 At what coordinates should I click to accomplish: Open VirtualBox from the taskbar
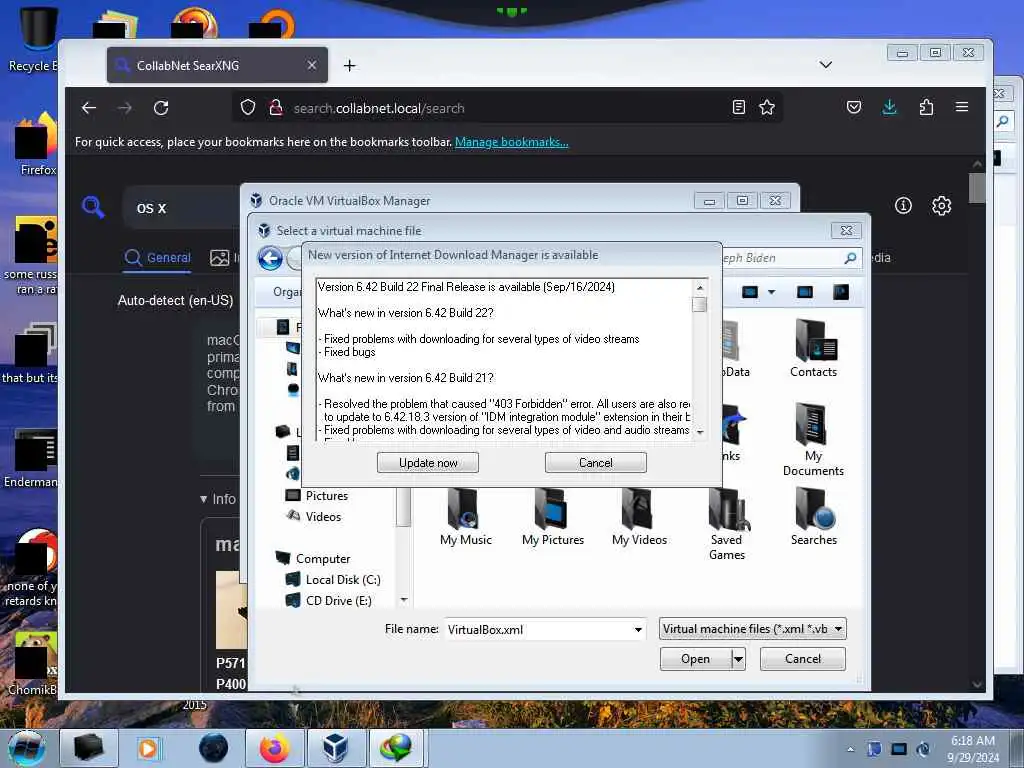[335, 748]
